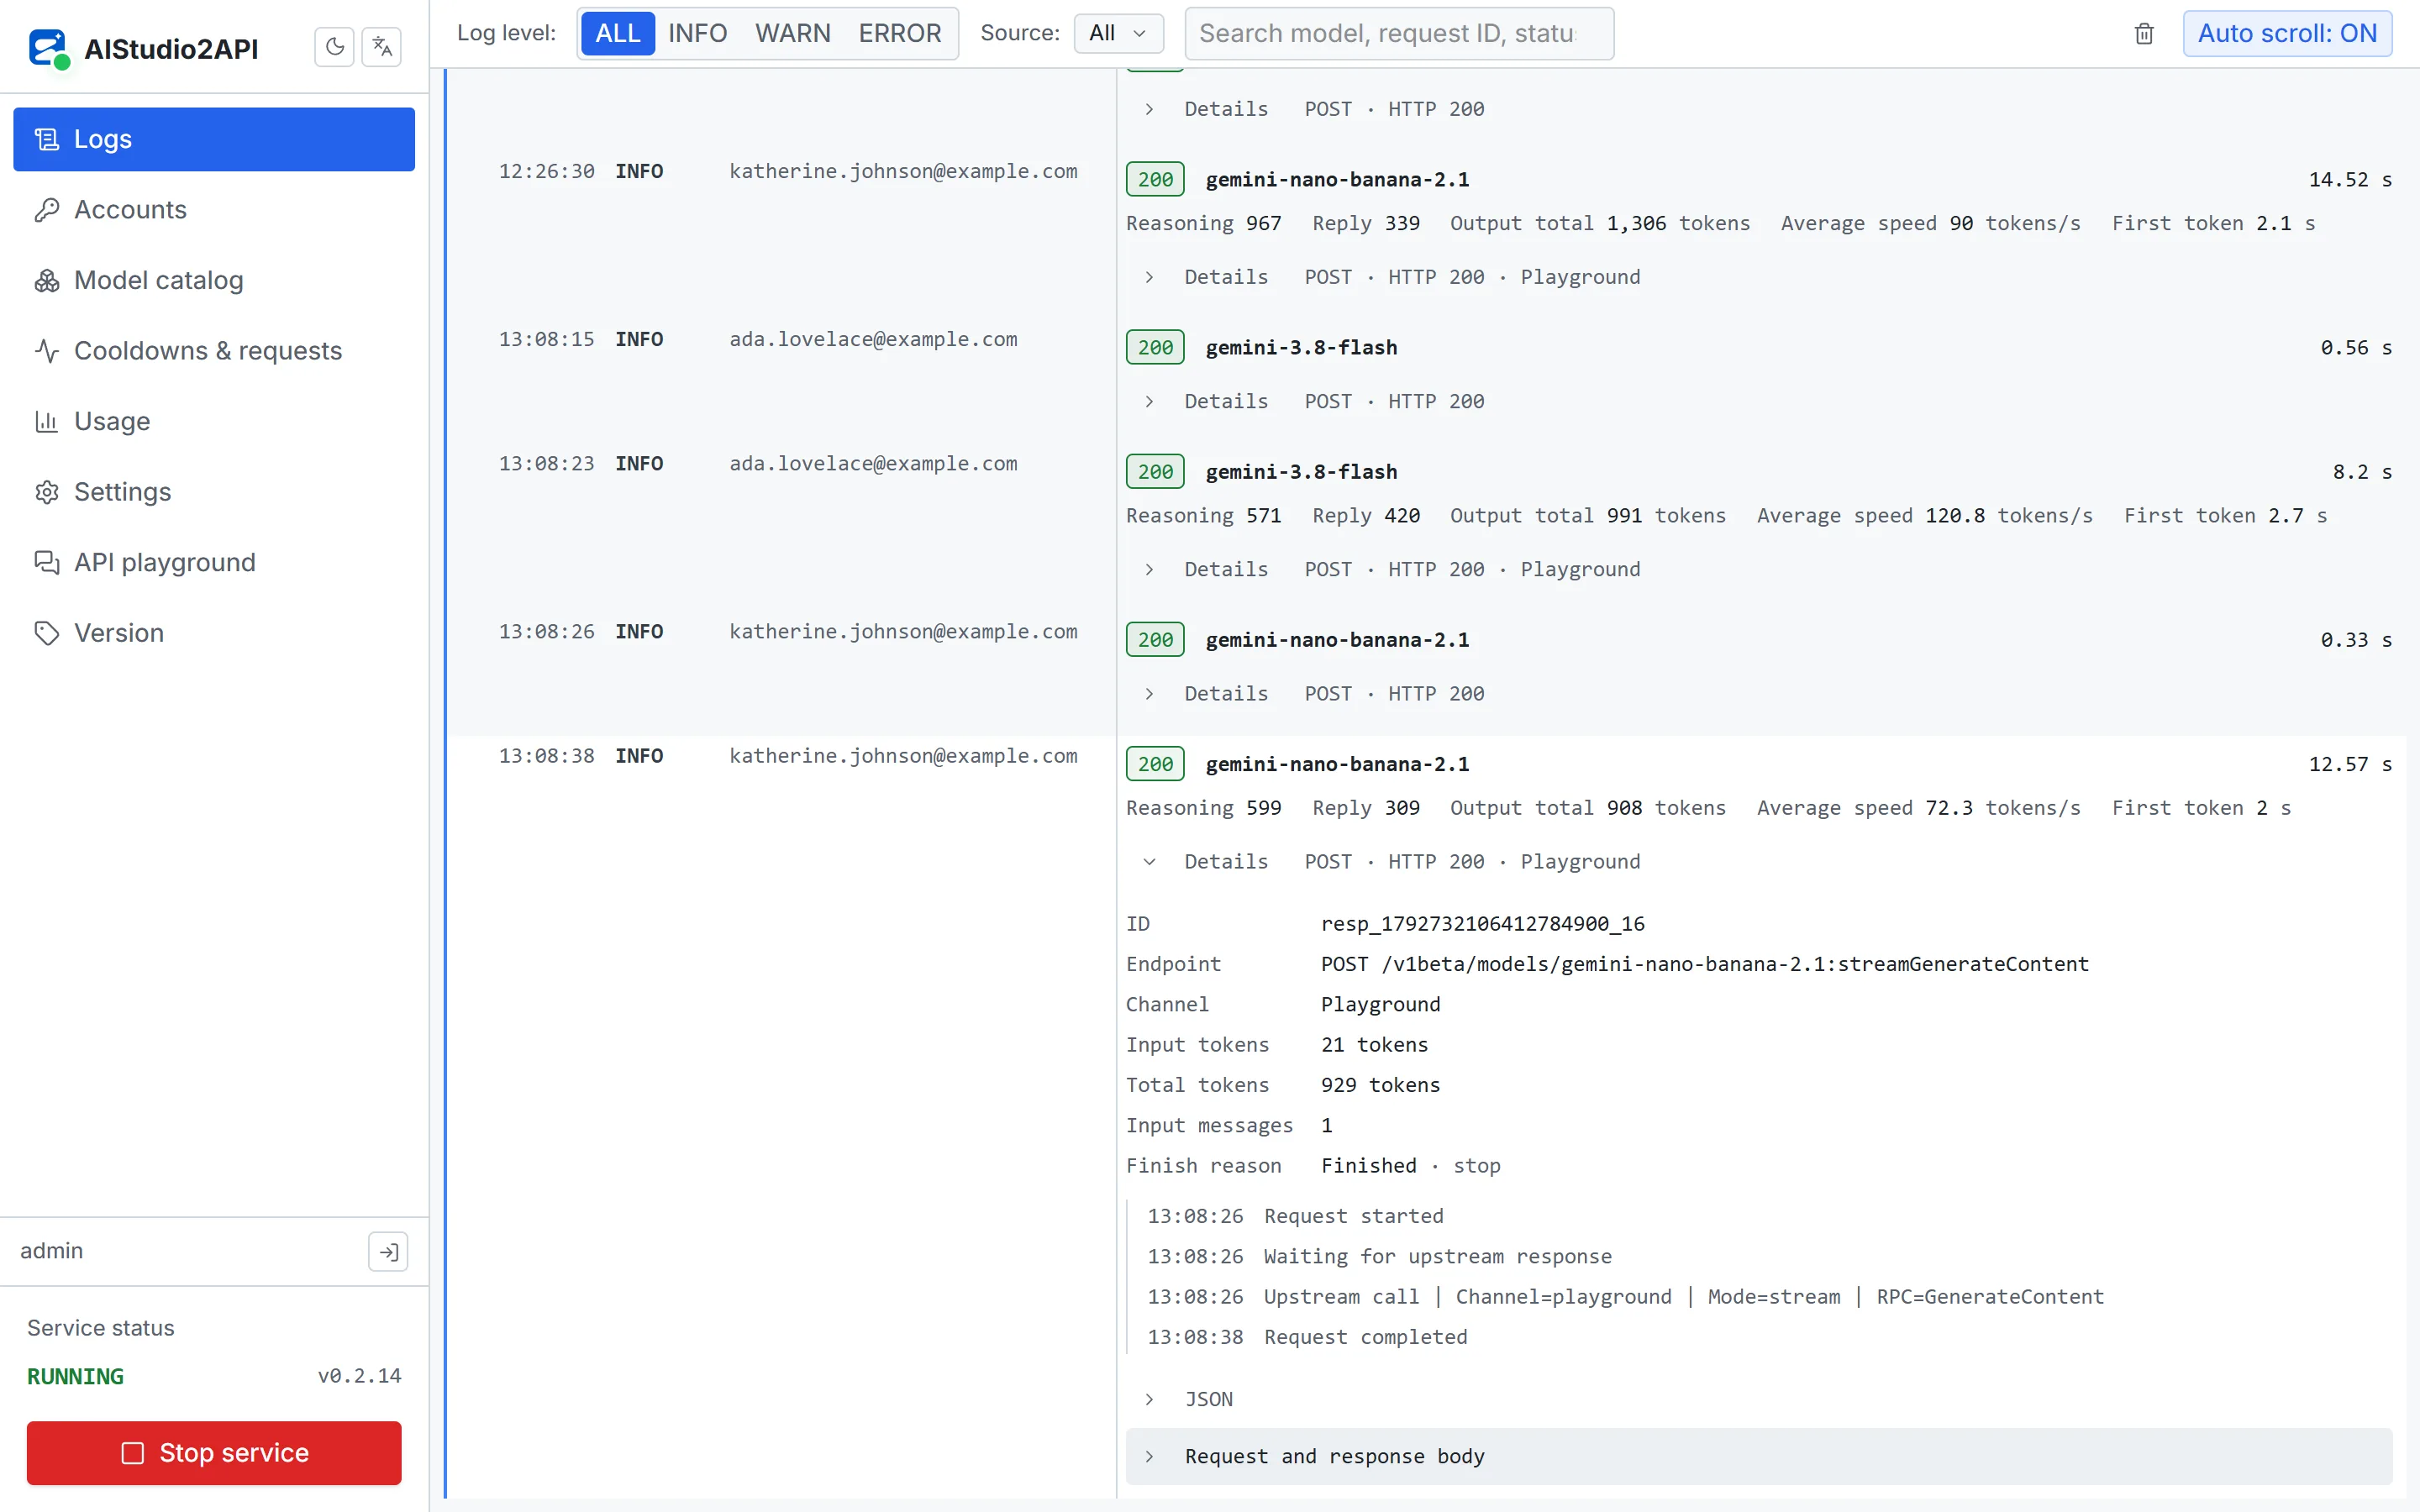The height and width of the screenshot is (1512, 2420).
Task: Select the 0.56 s duration of gemini-3.8-flash
Action: click(x=2356, y=348)
